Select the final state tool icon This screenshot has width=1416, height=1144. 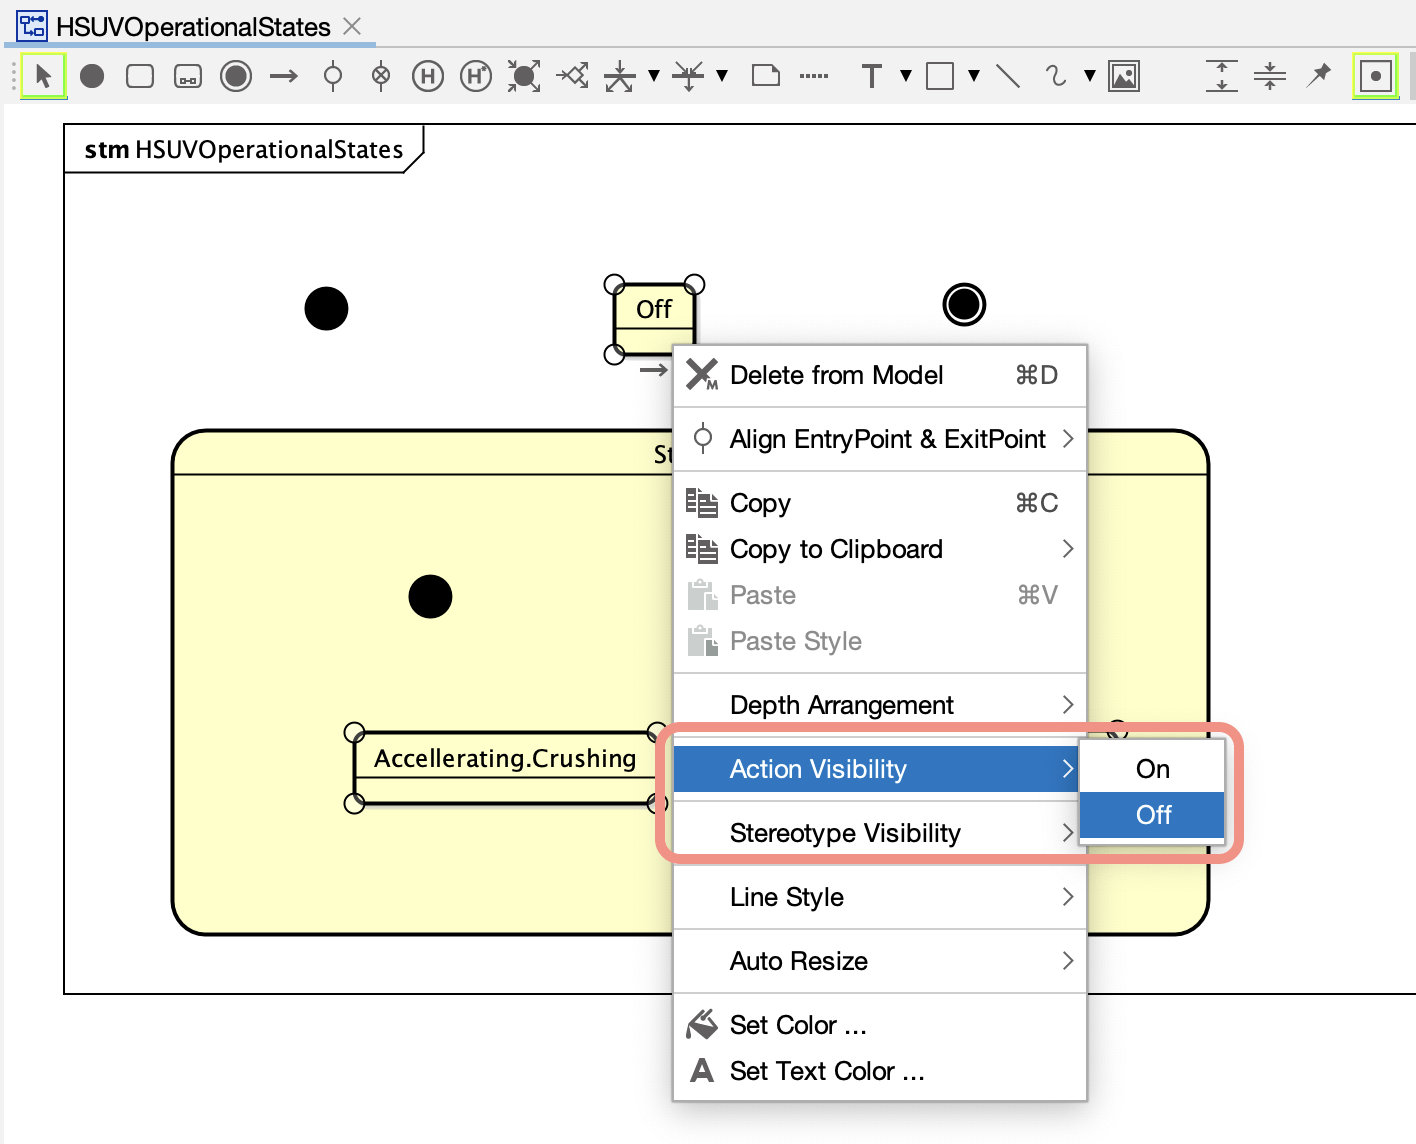pos(236,76)
